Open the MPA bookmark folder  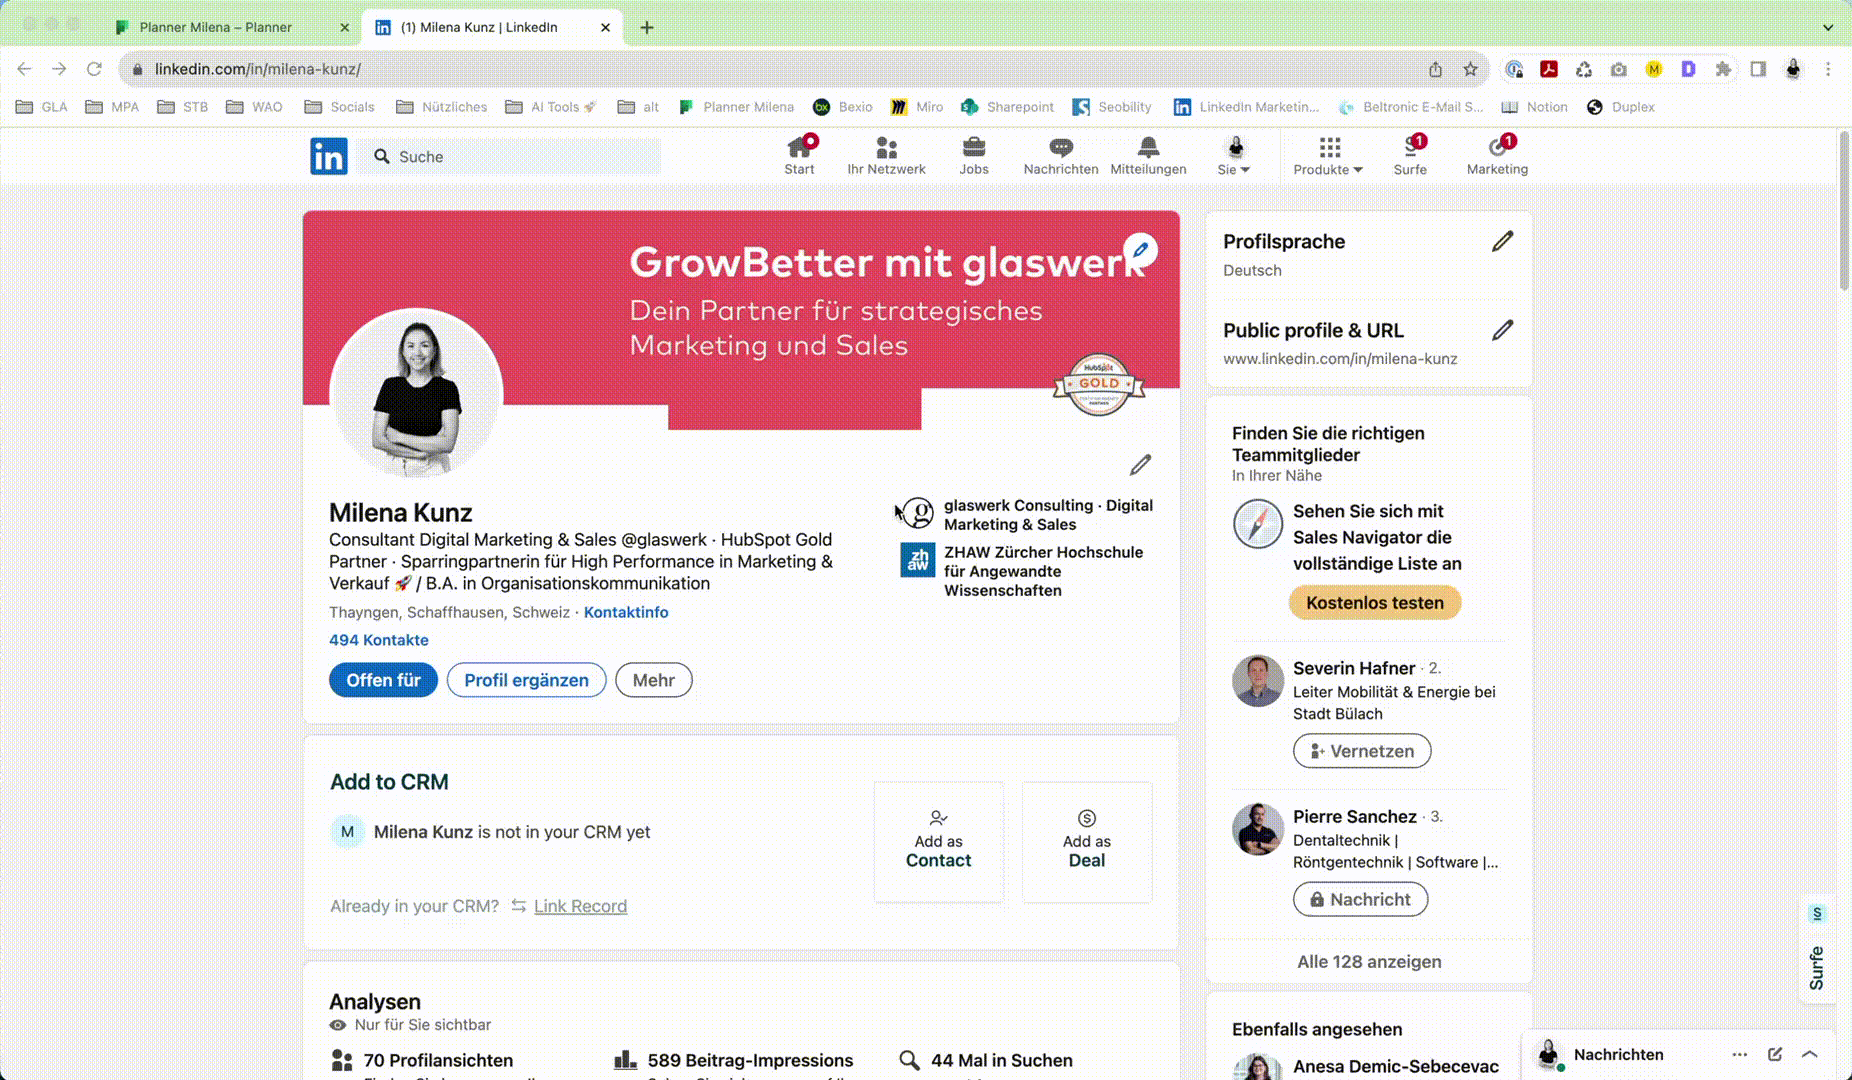click(112, 107)
